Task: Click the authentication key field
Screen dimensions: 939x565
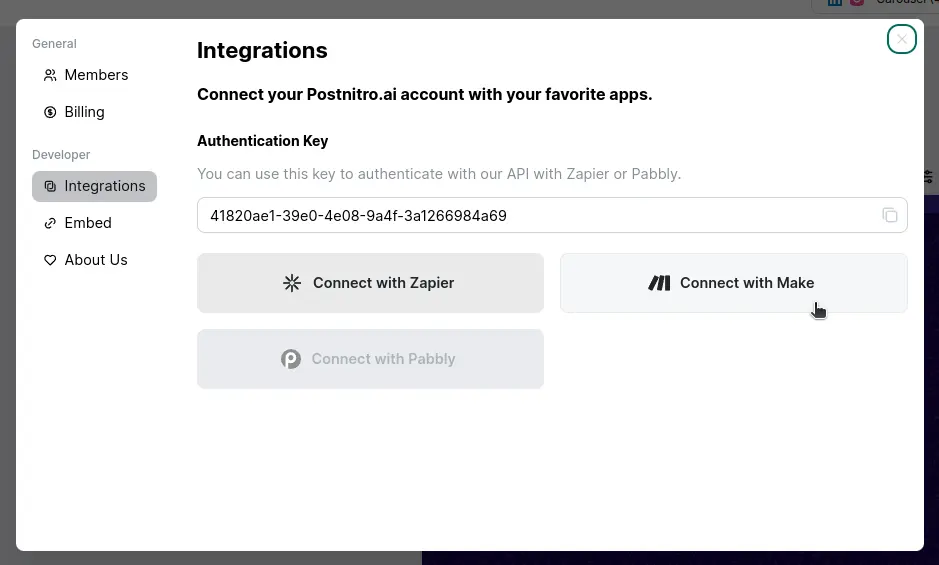Action: pos(552,215)
